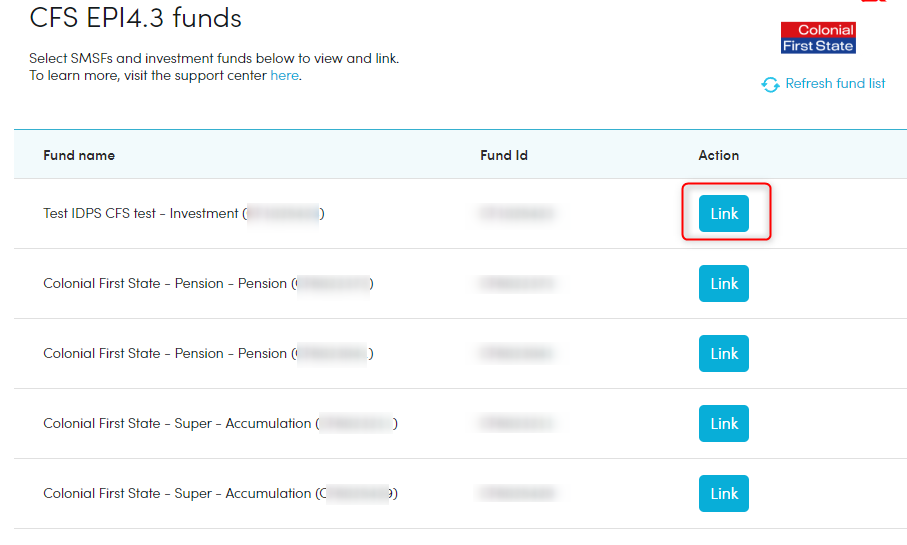
Task: Click Link for the last Super Accumulation fund
Action: point(724,494)
